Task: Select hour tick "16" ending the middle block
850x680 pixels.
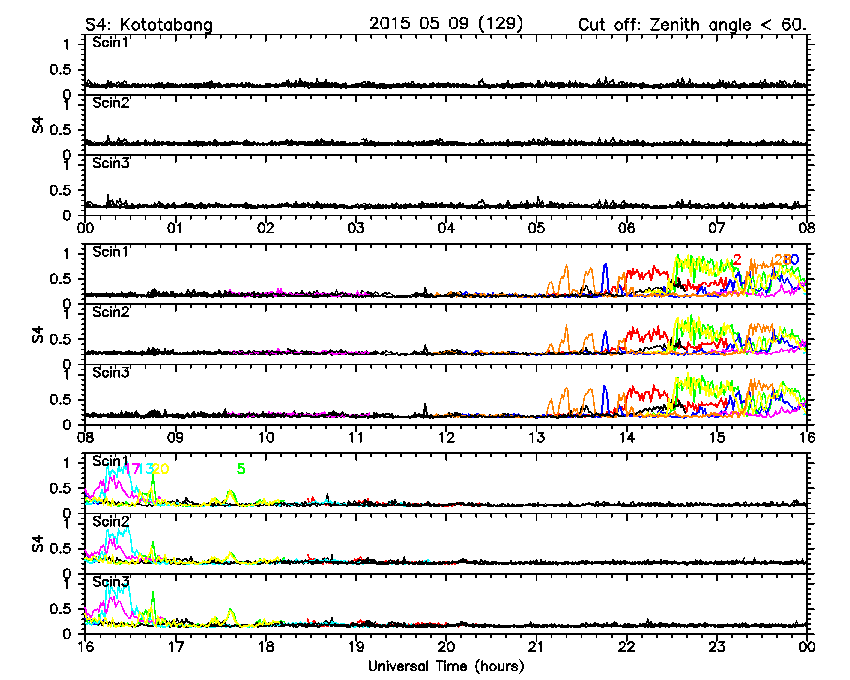Action: coord(807,437)
